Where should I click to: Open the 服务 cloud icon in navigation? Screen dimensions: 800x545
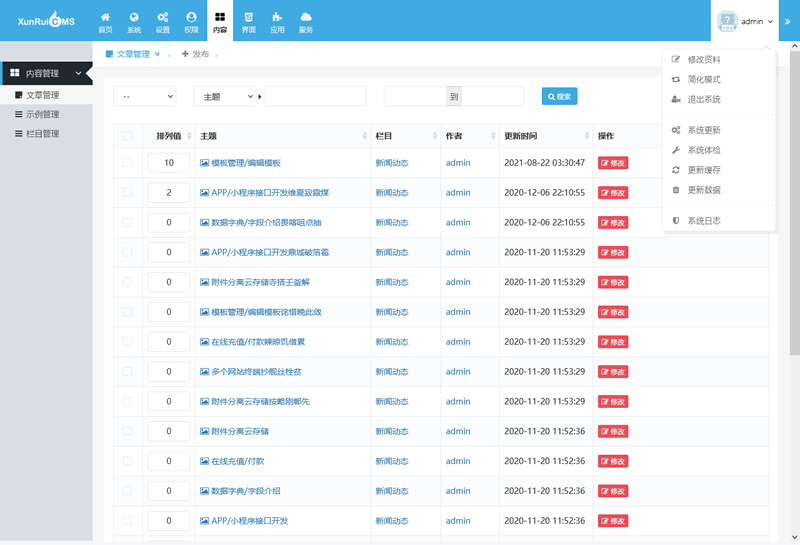(x=306, y=21)
